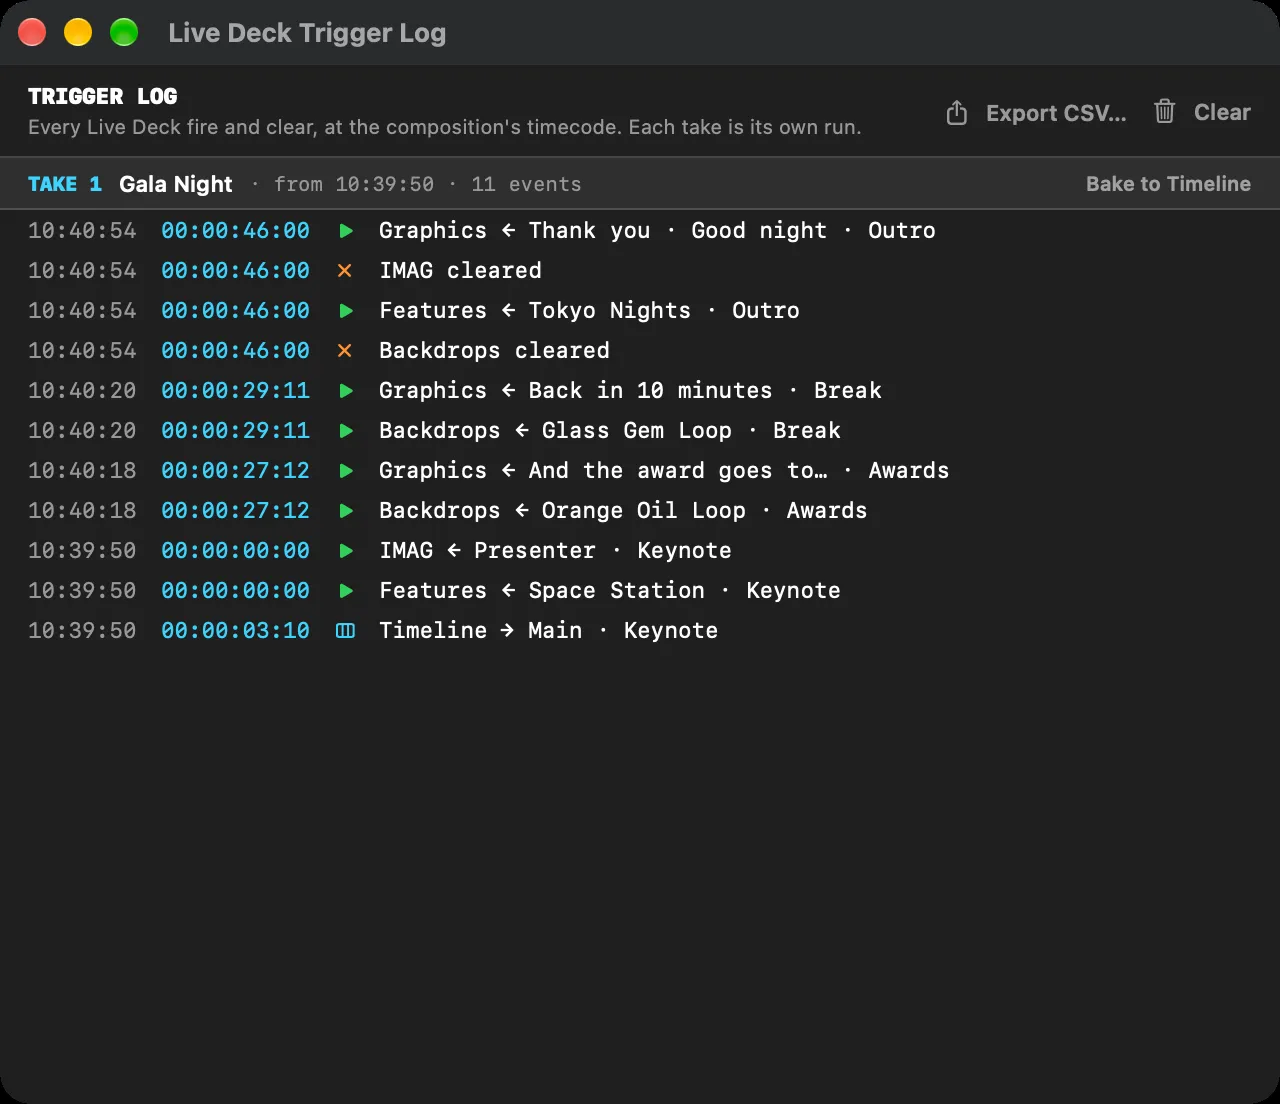The width and height of the screenshot is (1280, 1104).
Task: Click timecode 00:00:03:10 on the Timeline row
Action: [235, 631]
